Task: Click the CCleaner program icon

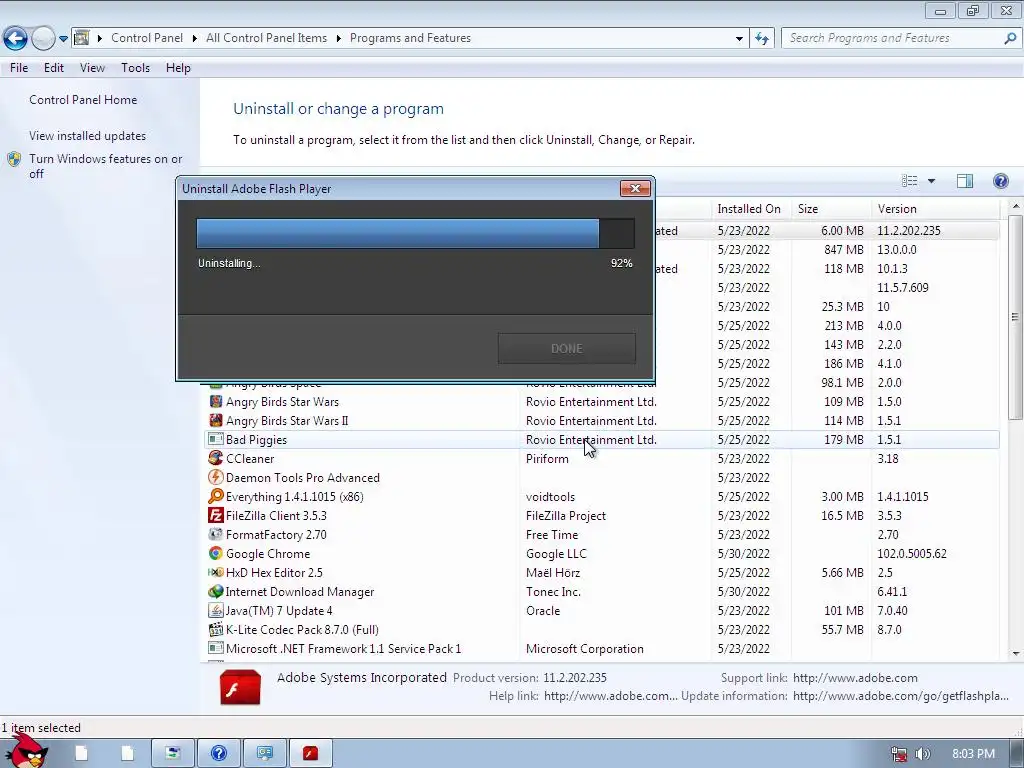Action: 216,458
